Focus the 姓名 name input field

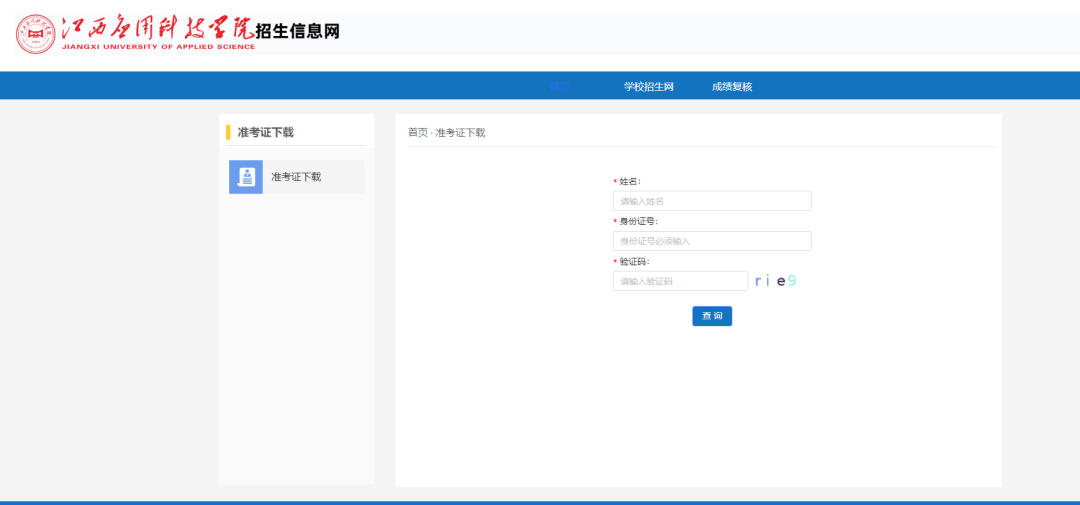712,201
